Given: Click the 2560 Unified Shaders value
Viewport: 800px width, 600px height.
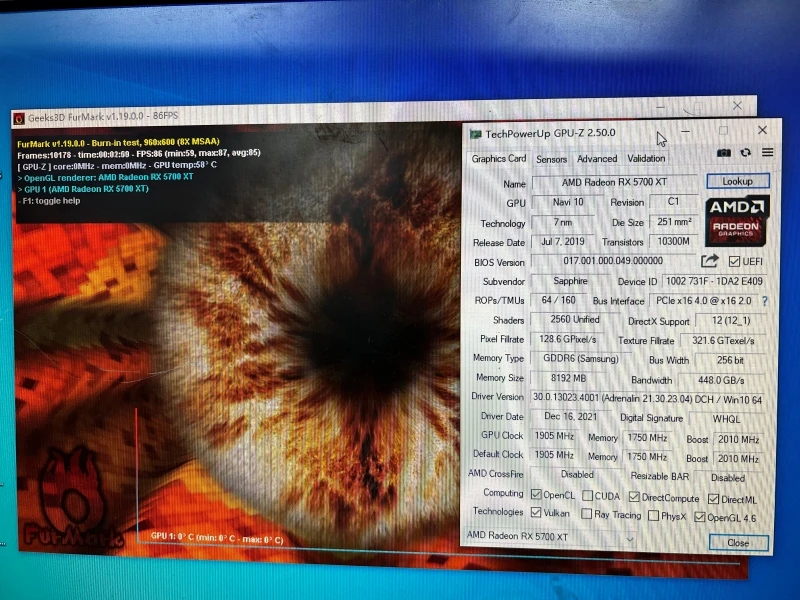Looking at the screenshot, I should click(x=574, y=319).
